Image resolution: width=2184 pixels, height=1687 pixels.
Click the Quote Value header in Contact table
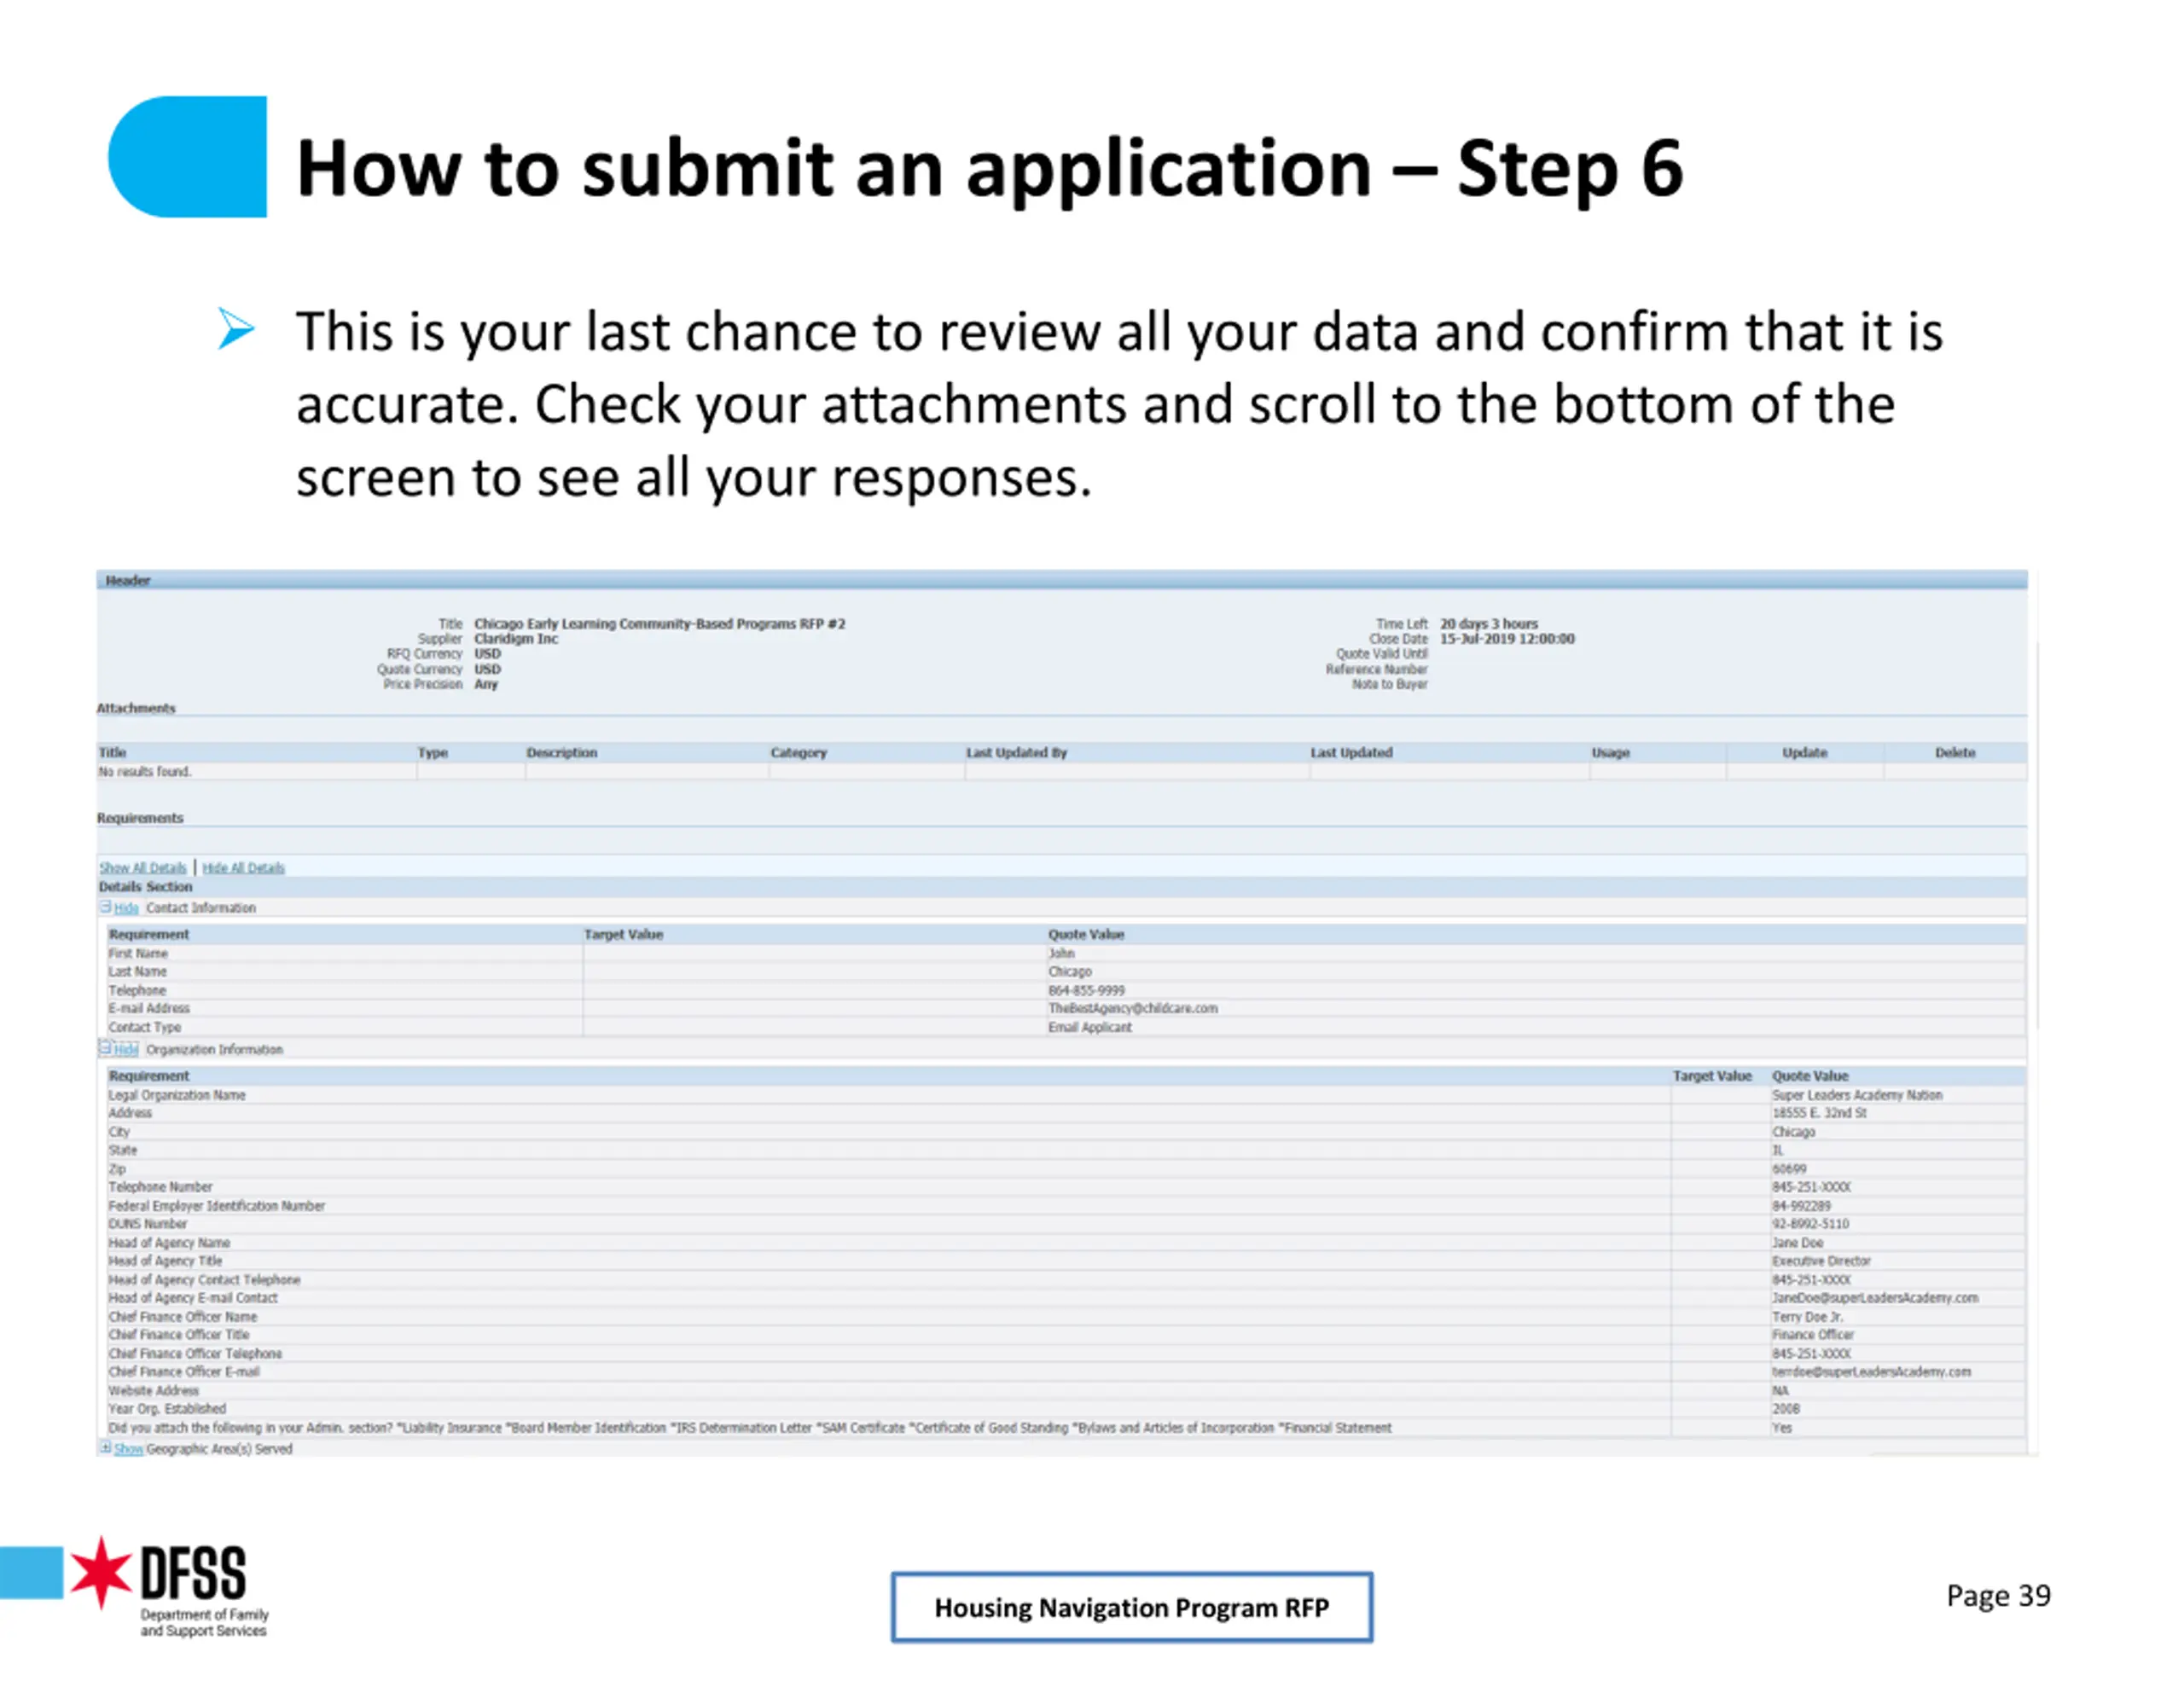pyautogui.click(x=1086, y=934)
